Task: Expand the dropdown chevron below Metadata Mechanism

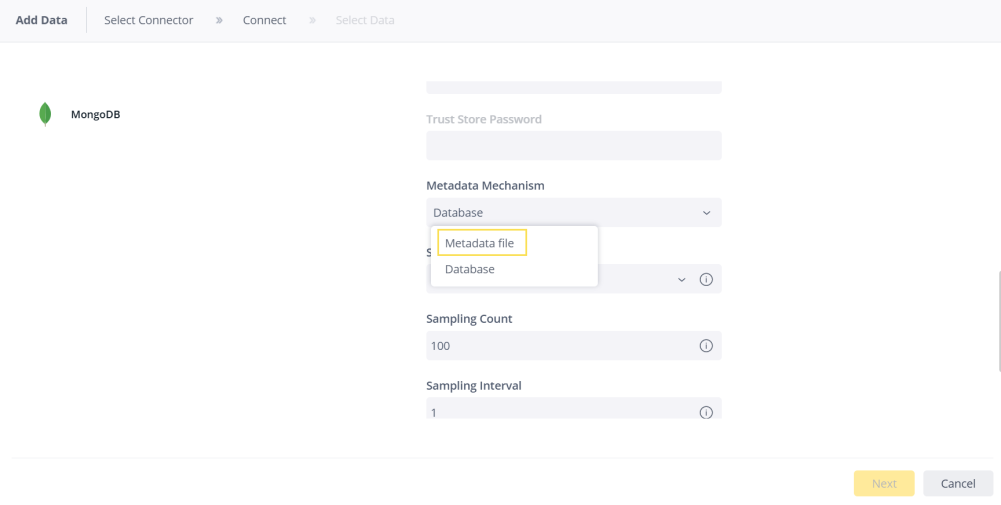Action: pos(681,280)
